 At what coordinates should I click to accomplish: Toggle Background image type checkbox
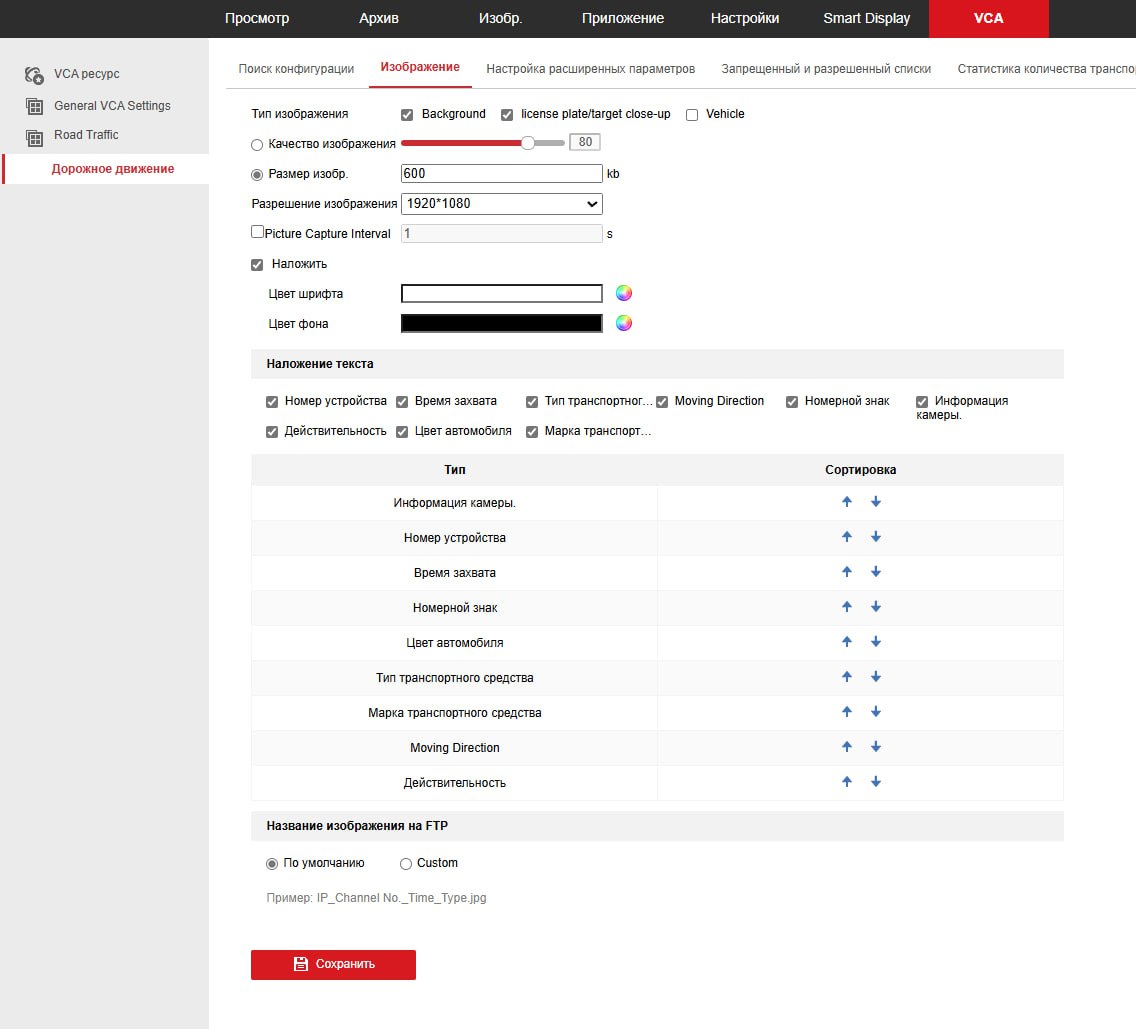(x=407, y=114)
